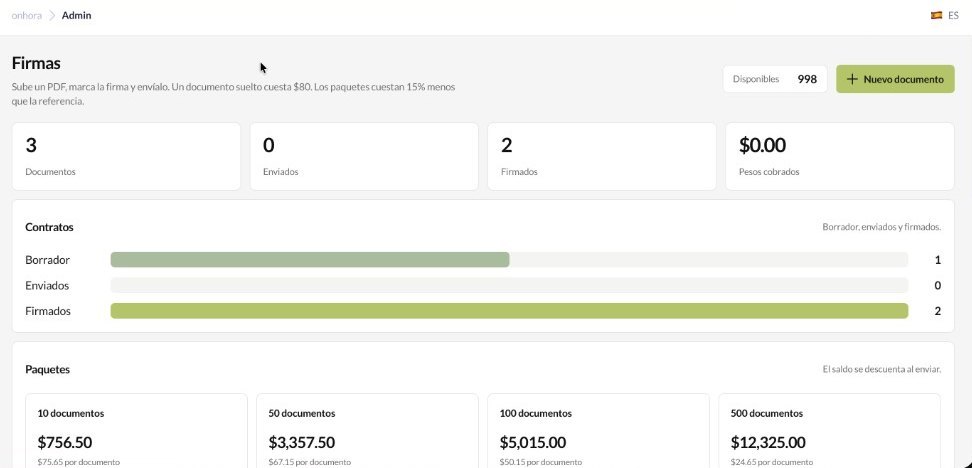
Task: Click the plus icon on Nuevo documento
Action: (x=852, y=79)
